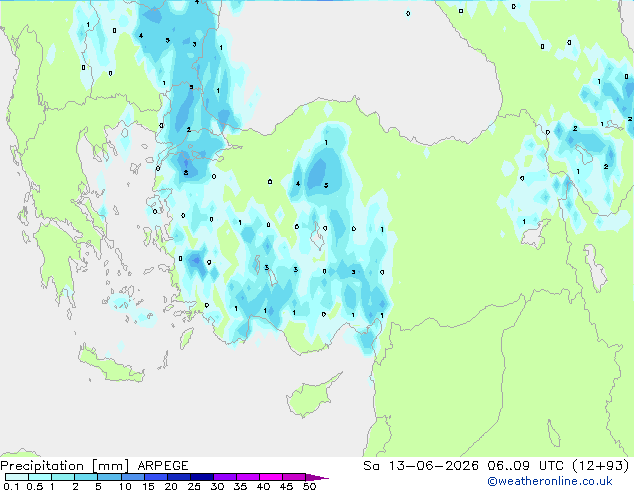Click the "(12+93)" forecast run text
634x490 pixels.
coord(601,466)
